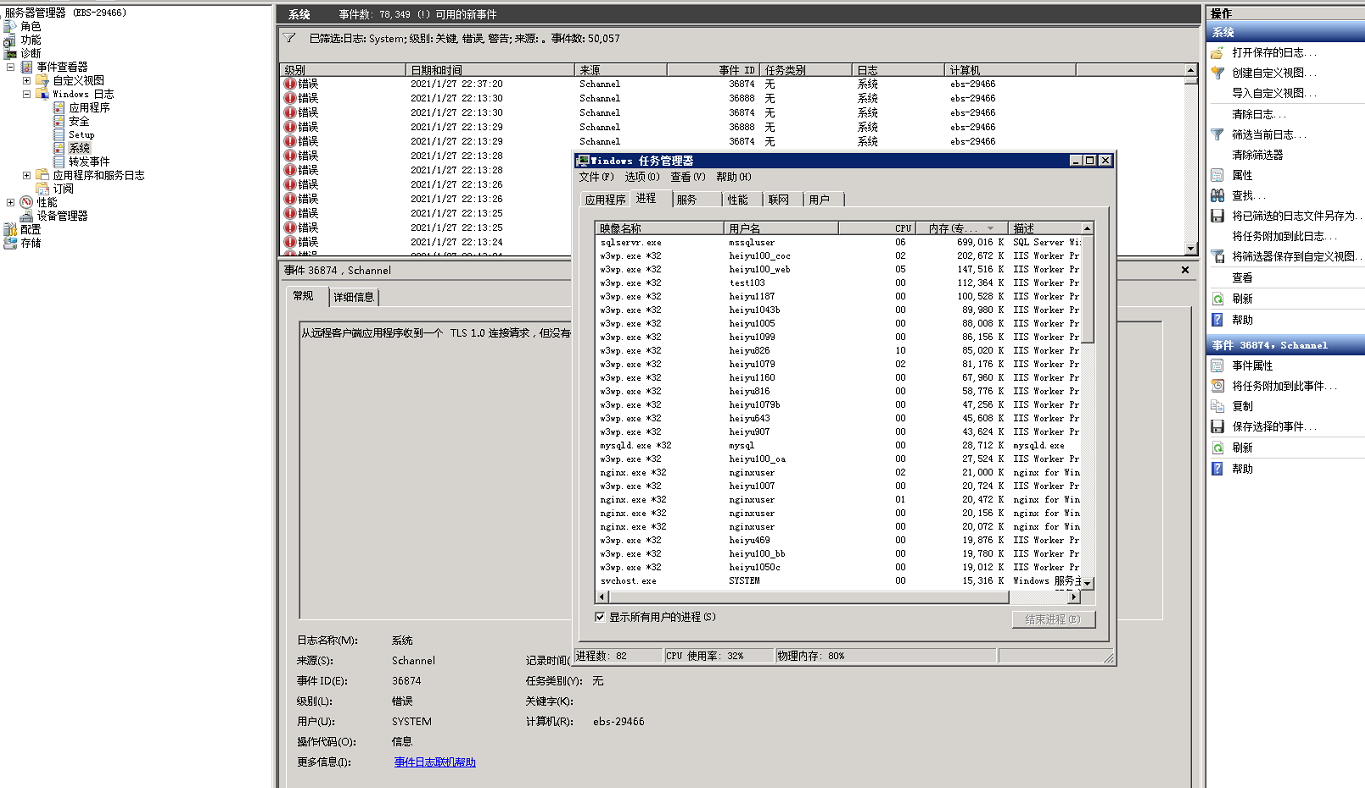
Task: Collapse the Windows 日志 tree node
Action: click(27, 94)
